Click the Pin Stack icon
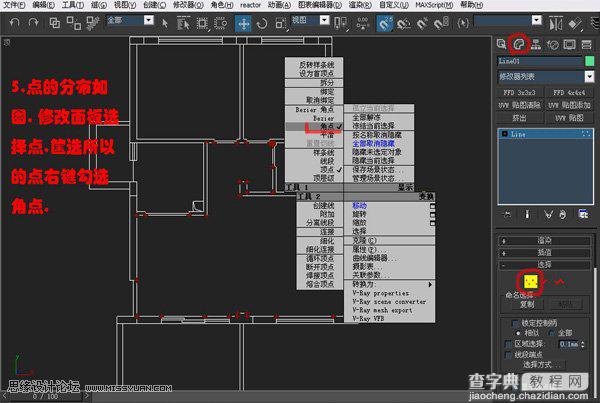The image size is (600, 403). pyautogui.click(x=507, y=215)
